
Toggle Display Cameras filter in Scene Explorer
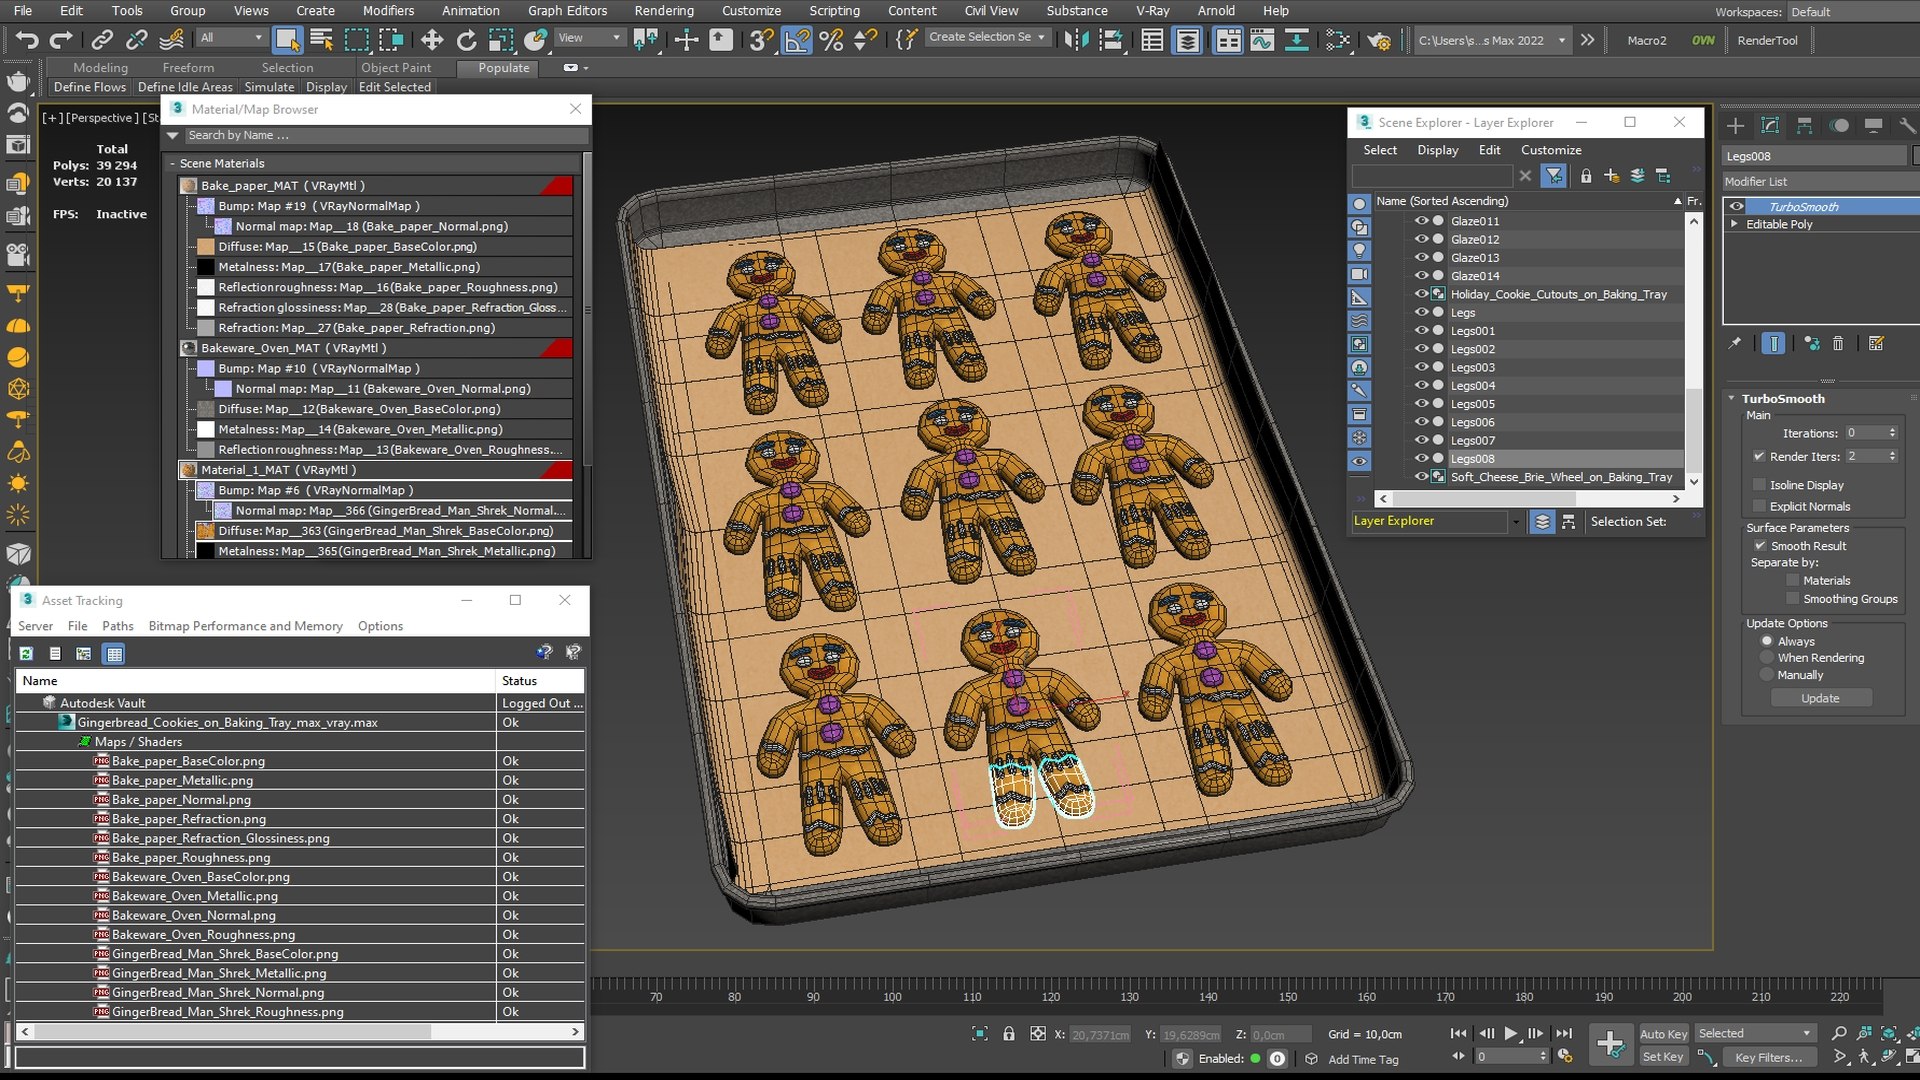1359,274
